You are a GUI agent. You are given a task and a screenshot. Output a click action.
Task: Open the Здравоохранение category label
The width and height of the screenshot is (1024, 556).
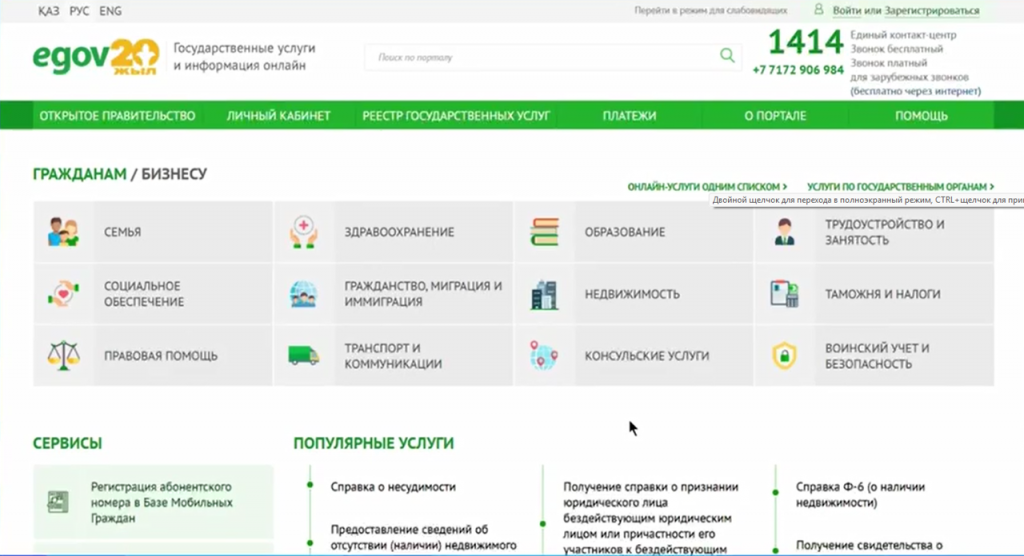399,232
